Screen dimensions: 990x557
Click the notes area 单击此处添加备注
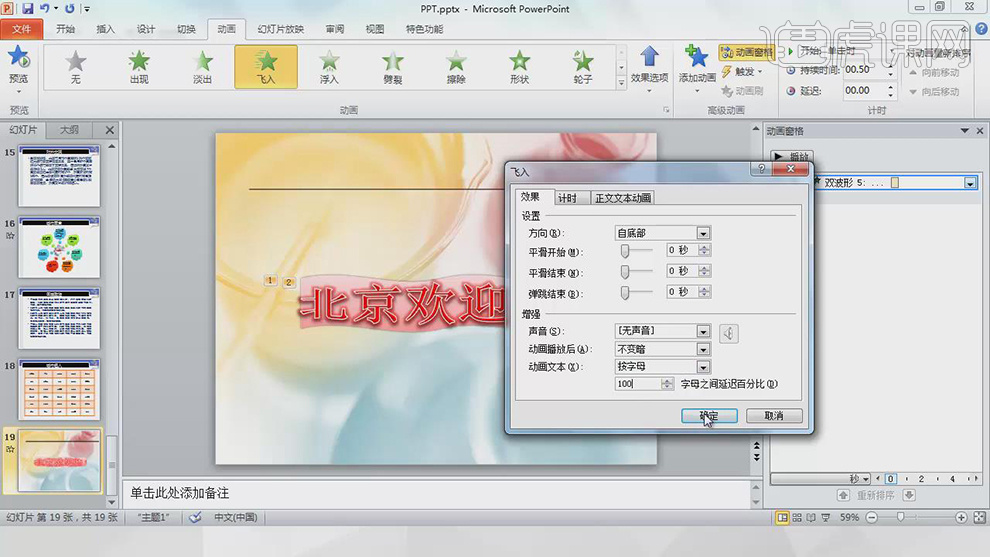pyautogui.click(x=436, y=493)
